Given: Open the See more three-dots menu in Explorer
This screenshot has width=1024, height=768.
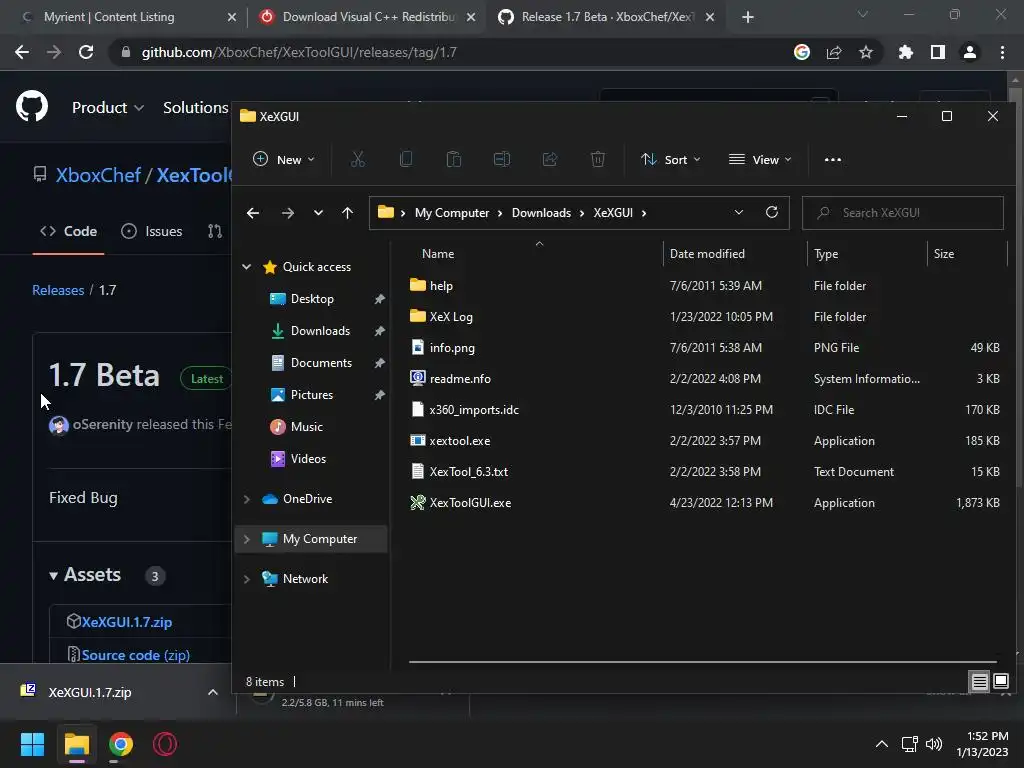Looking at the screenshot, I should 833,159.
